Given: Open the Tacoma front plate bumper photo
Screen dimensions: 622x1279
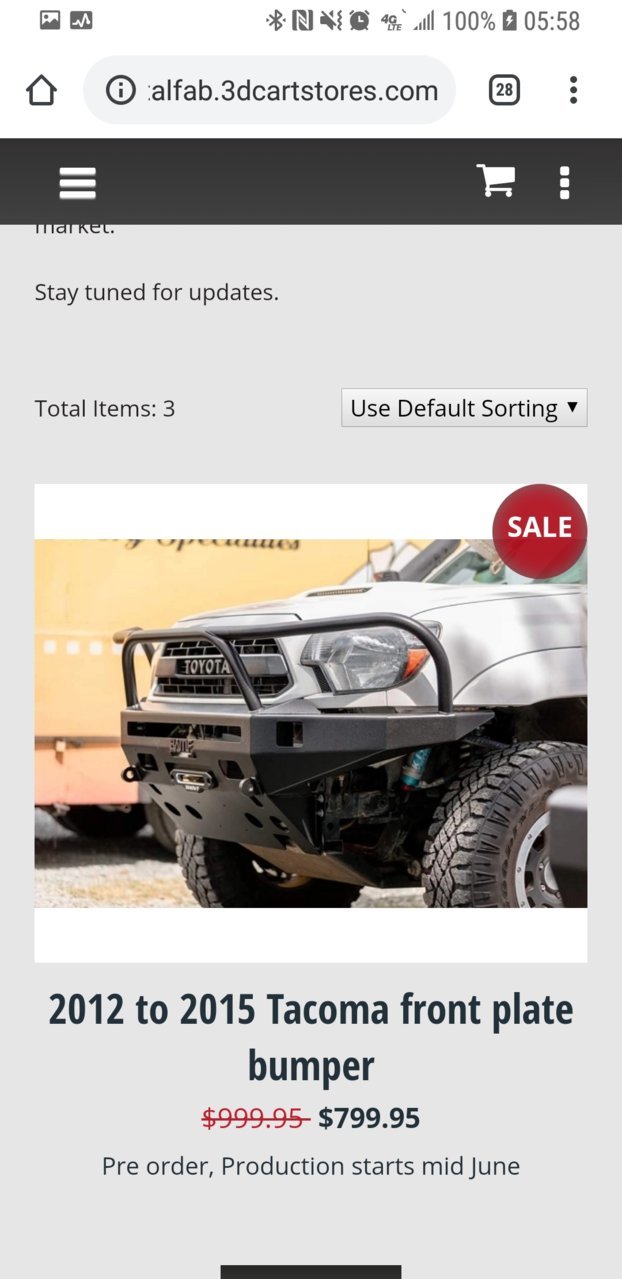Looking at the screenshot, I should (x=311, y=723).
